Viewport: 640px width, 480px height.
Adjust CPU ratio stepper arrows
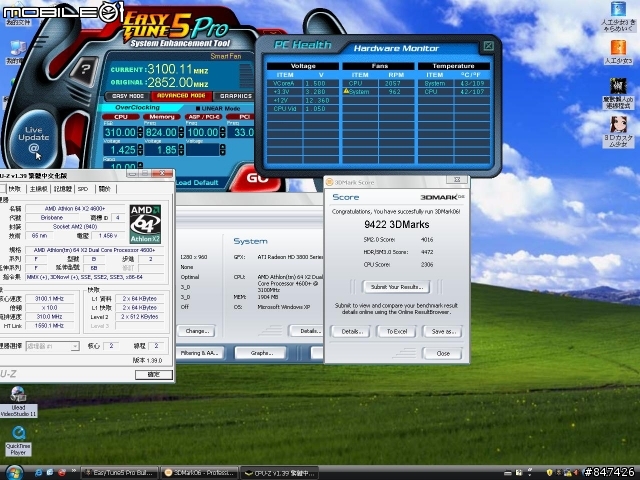pyautogui.click(x=140, y=166)
